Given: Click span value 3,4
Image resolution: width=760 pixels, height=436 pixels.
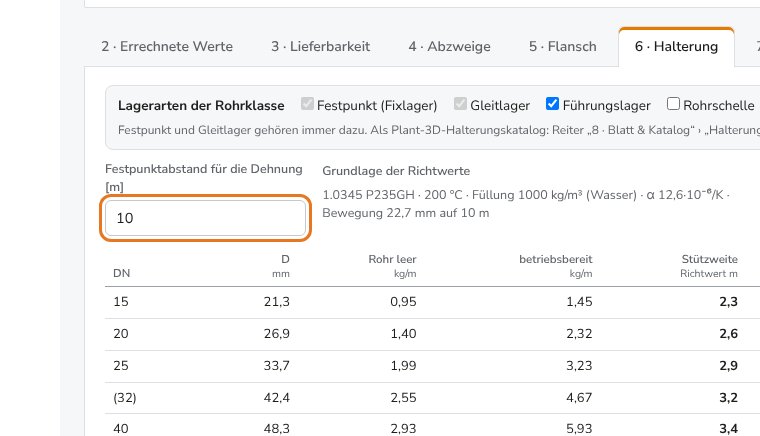Looking at the screenshot, I should [x=728, y=429].
